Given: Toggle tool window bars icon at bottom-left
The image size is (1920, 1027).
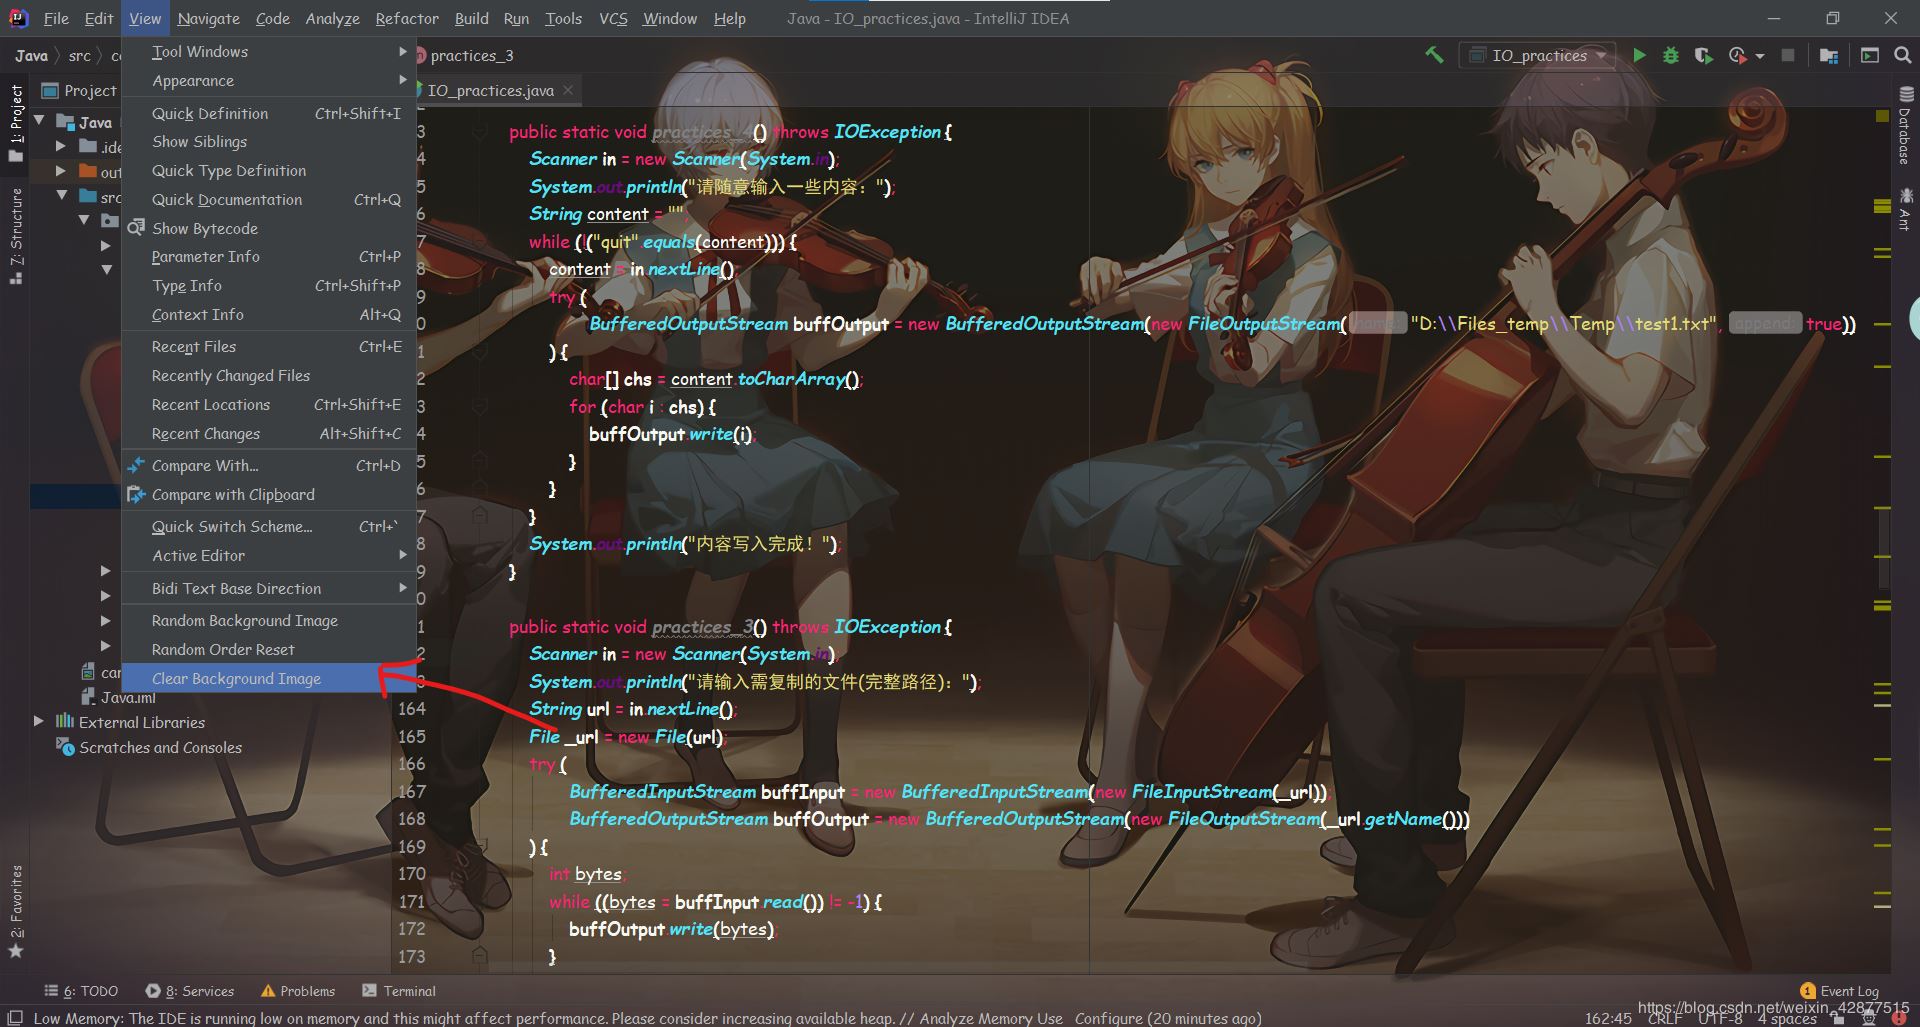Looking at the screenshot, I should (x=15, y=1018).
